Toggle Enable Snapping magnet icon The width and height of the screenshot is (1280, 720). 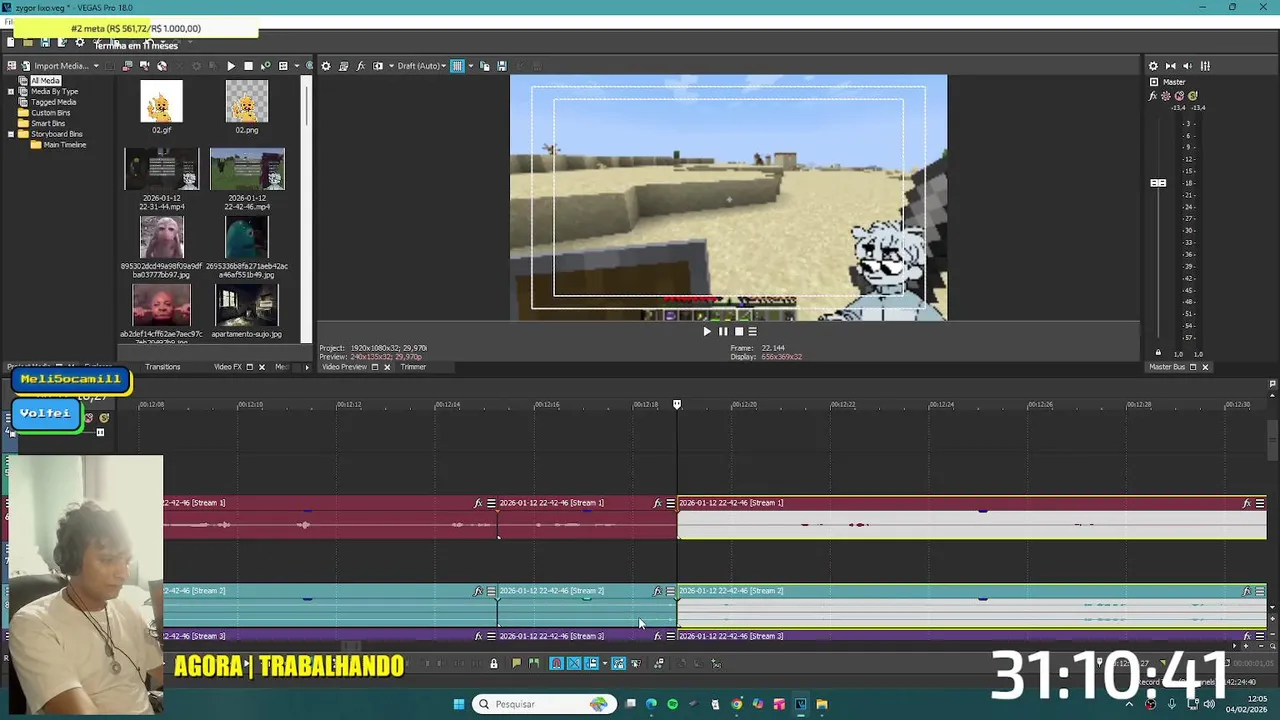click(x=556, y=663)
